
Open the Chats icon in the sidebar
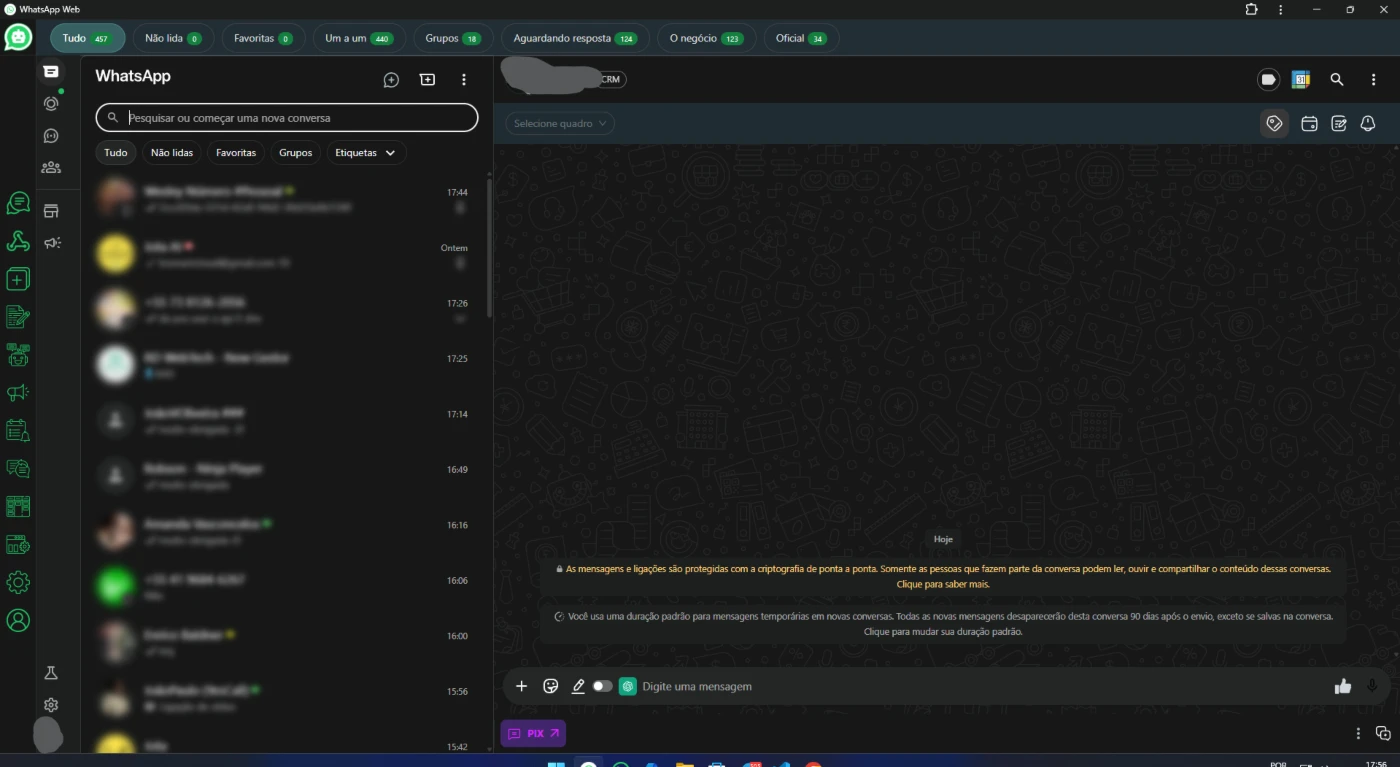coord(51,71)
